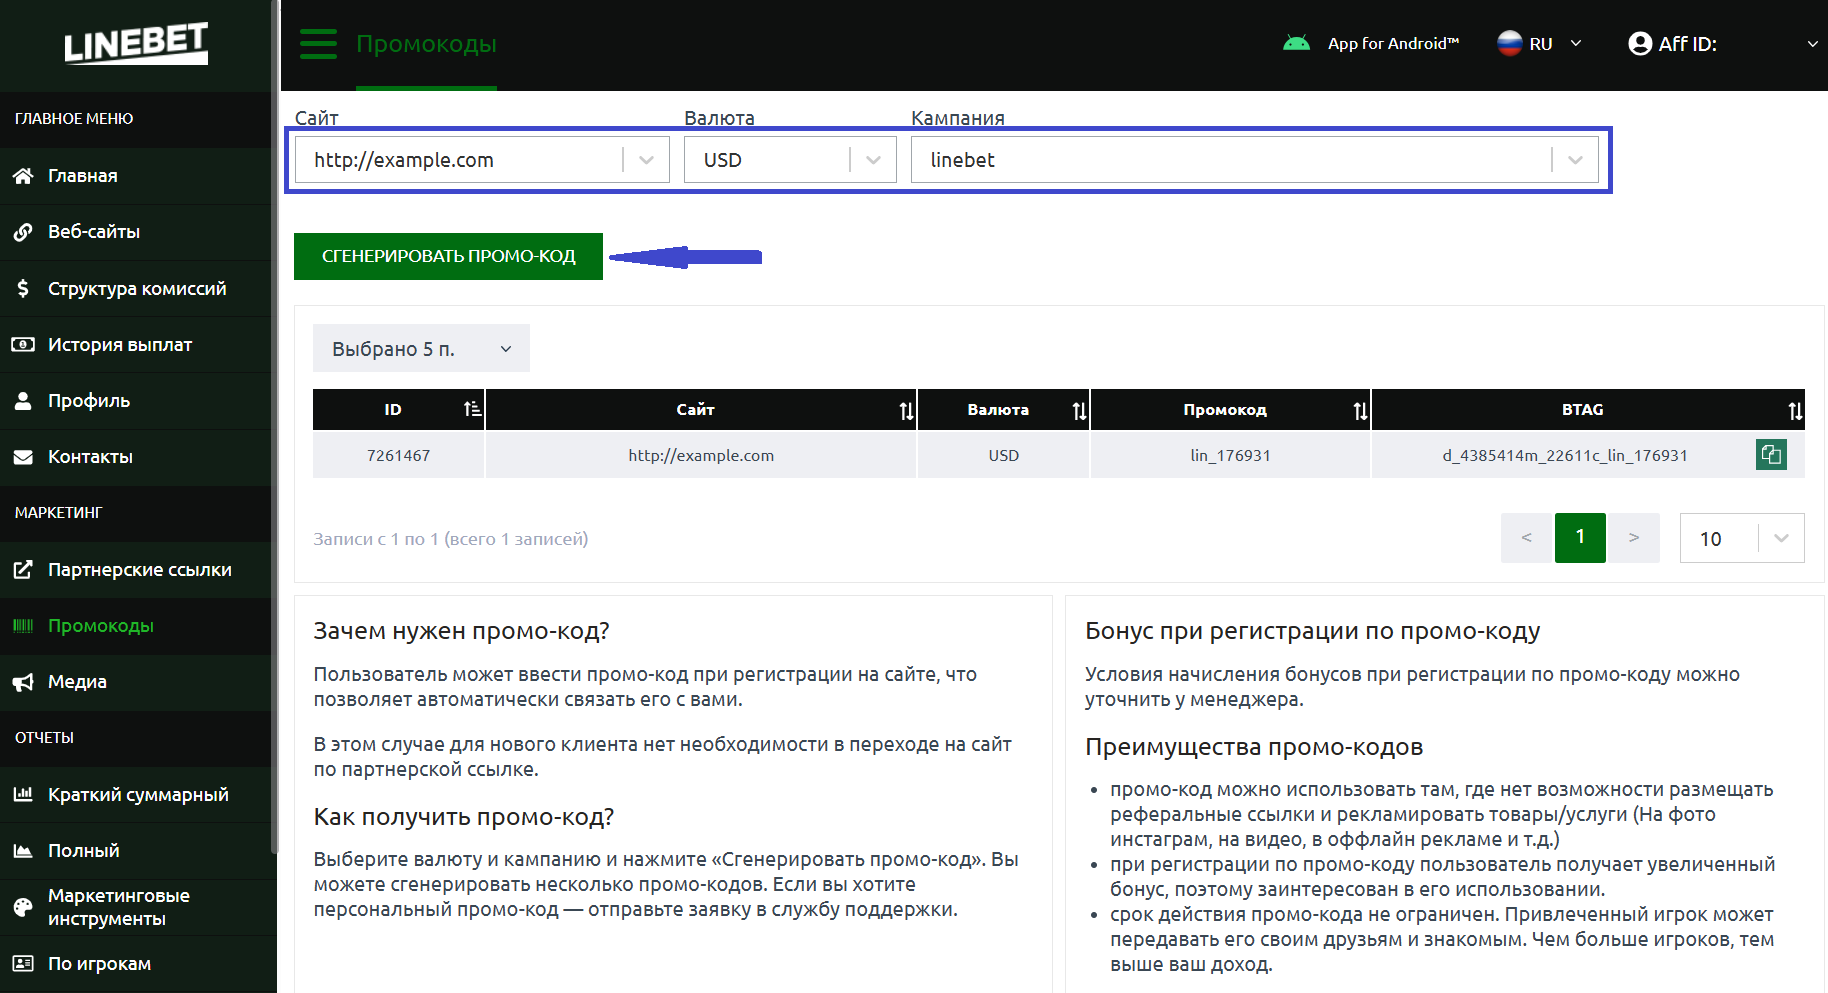
Task: Click http://example.com in the table row
Action: pyautogui.click(x=701, y=455)
